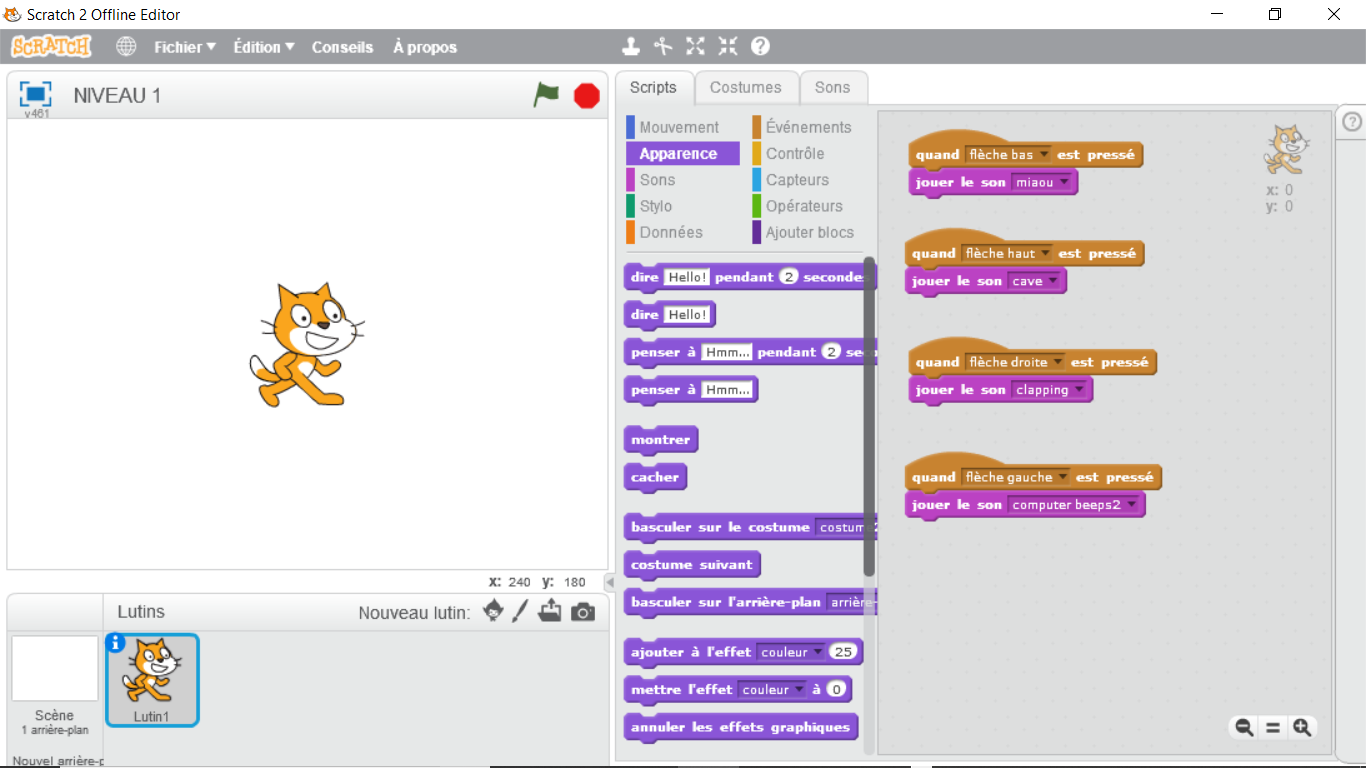Stop all scripts with red stop sign
The width and height of the screenshot is (1366, 768).
(587, 96)
